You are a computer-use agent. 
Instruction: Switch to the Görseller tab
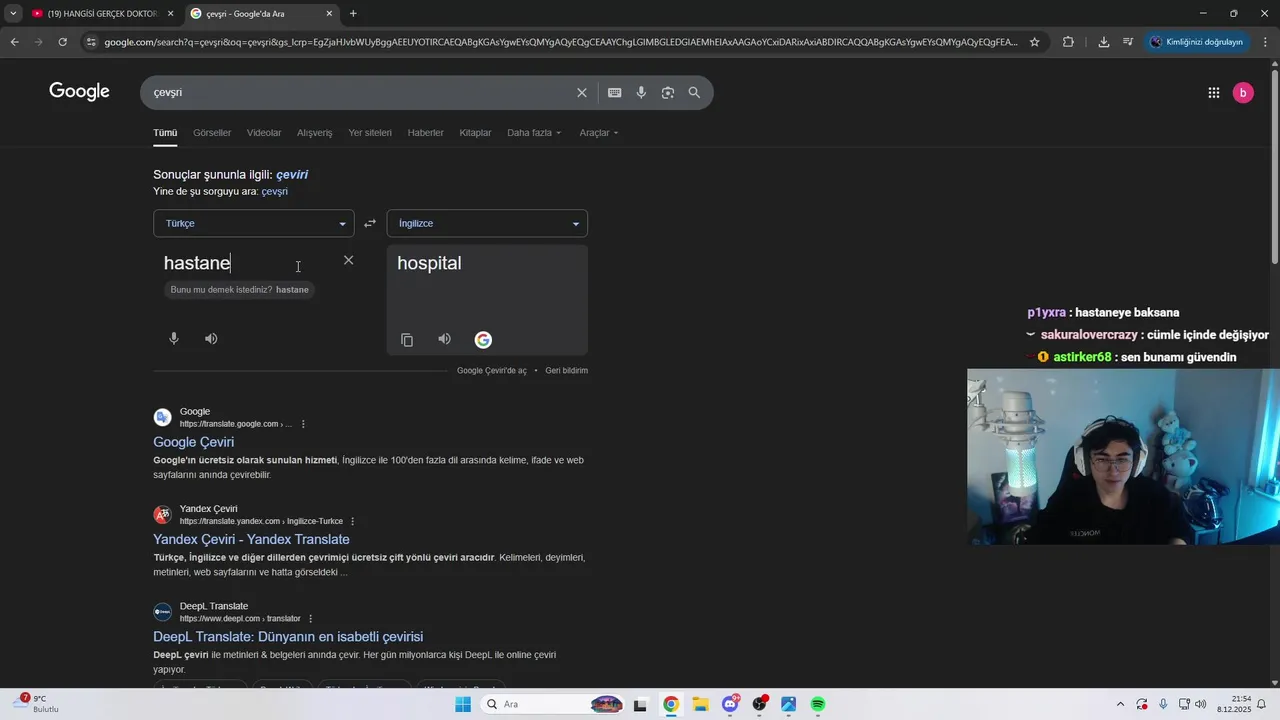212,133
